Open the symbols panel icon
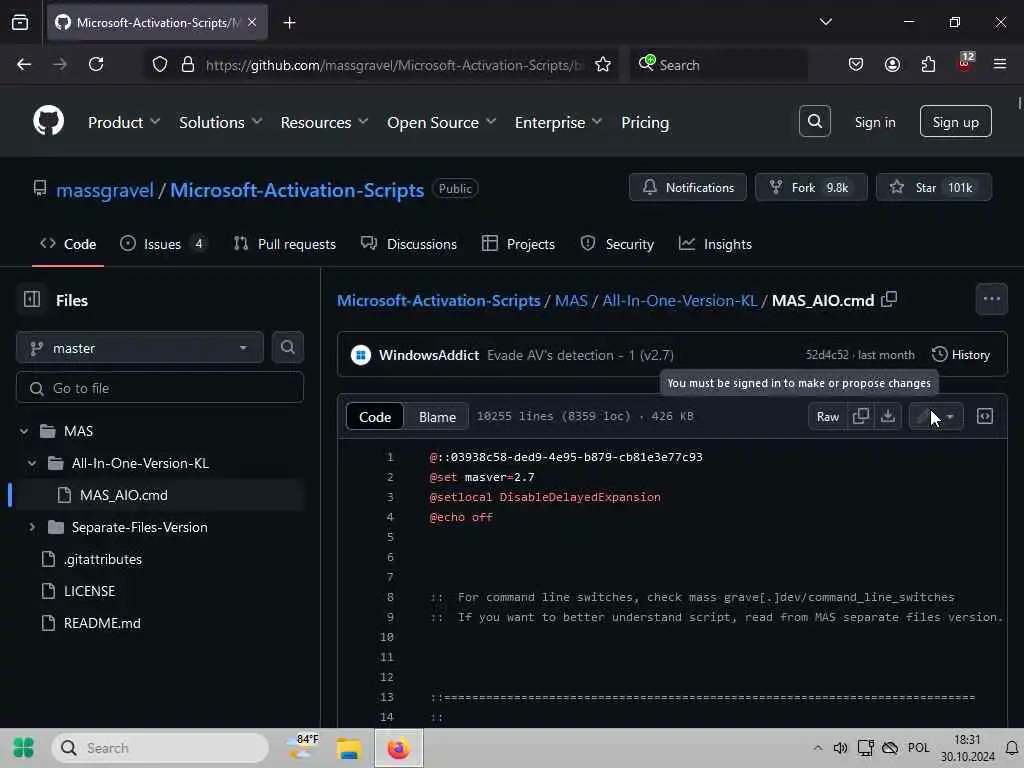Viewport: 1024px width, 768px height. [985, 416]
